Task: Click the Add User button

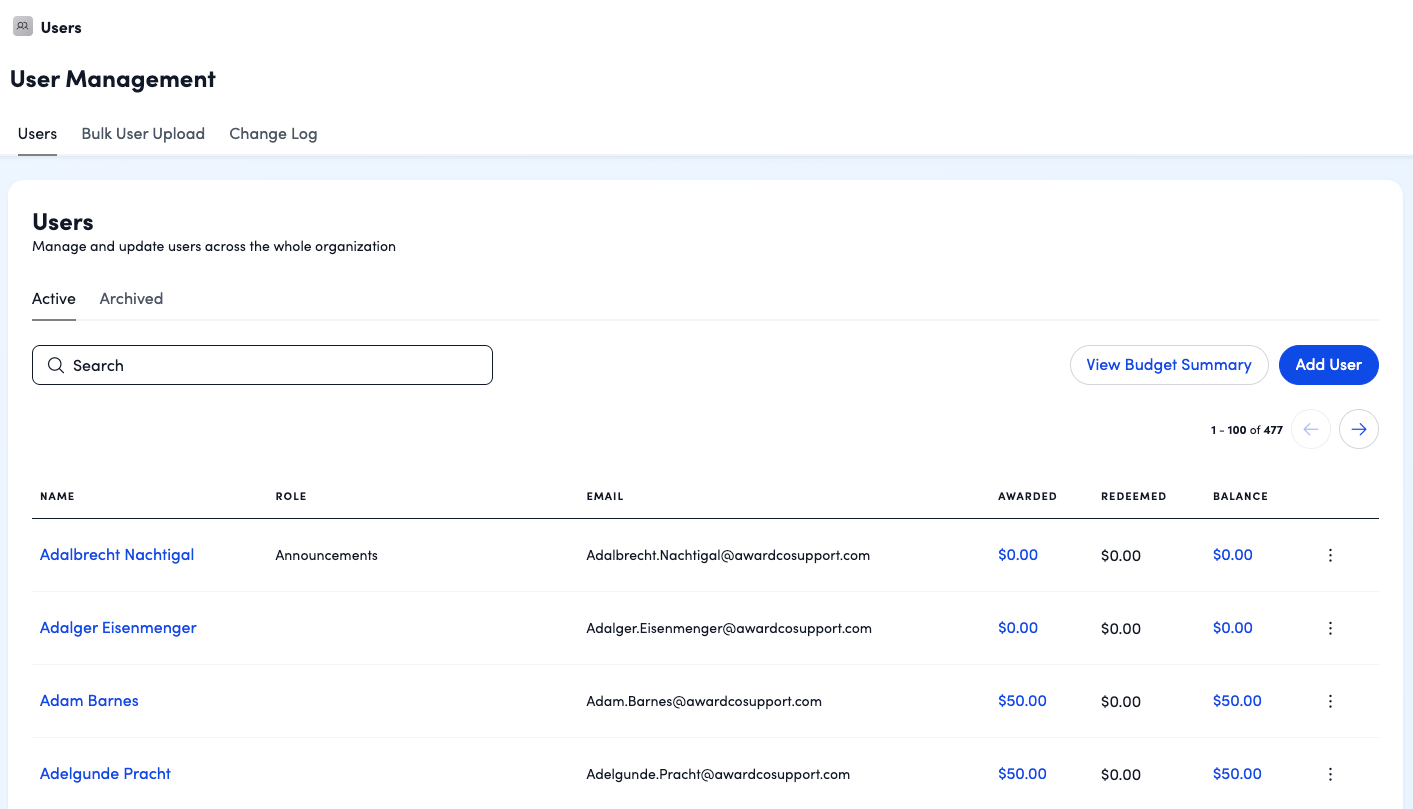Action: pyautogui.click(x=1328, y=365)
